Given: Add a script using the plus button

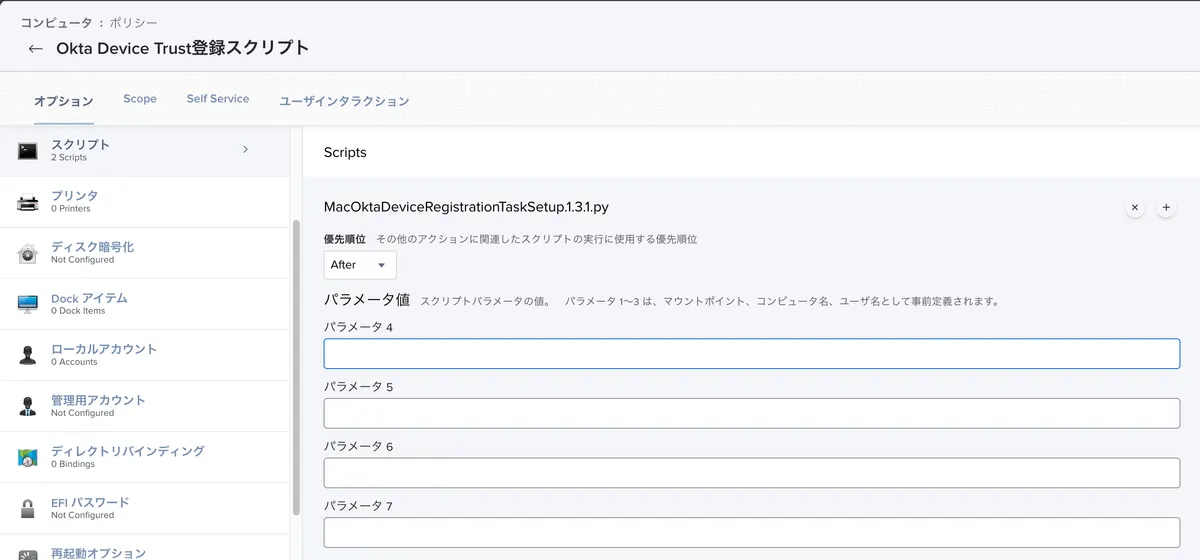Looking at the screenshot, I should click(1166, 207).
